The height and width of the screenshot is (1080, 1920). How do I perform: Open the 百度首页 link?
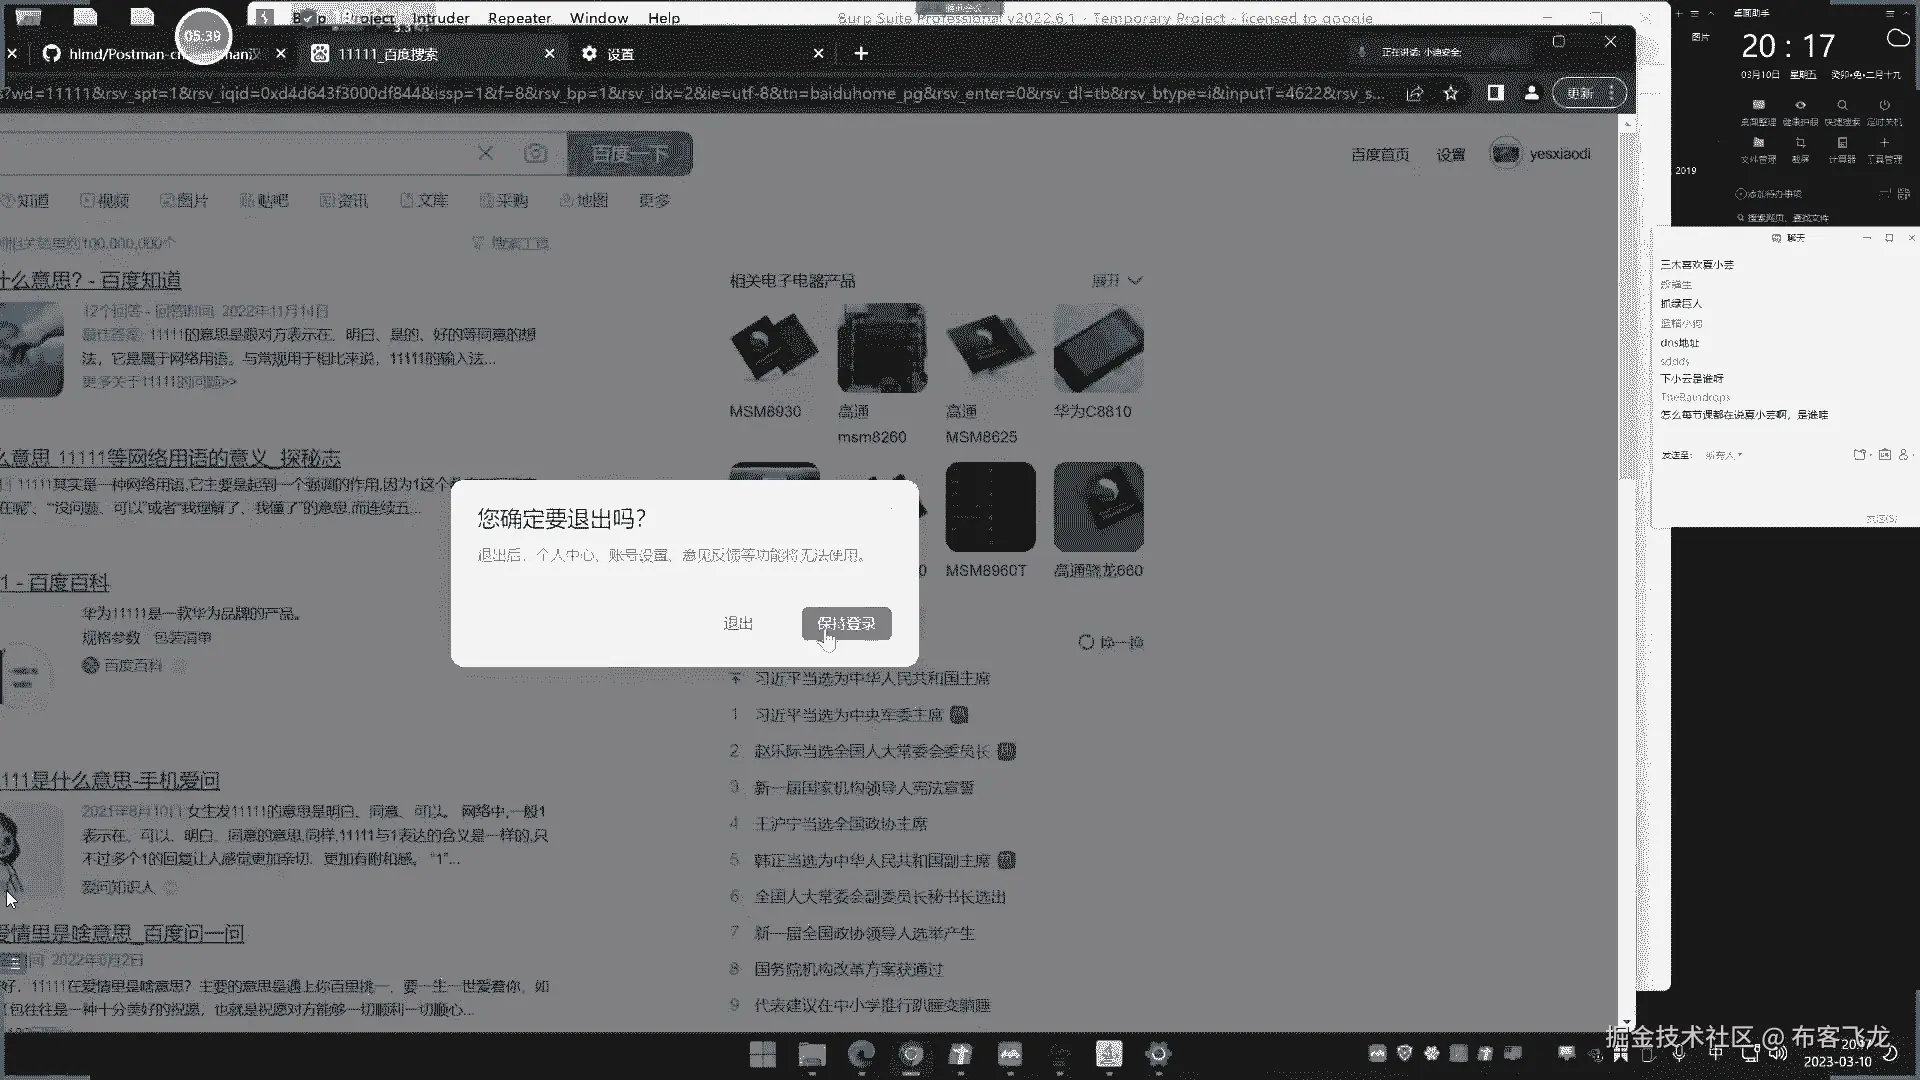click(x=1380, y=154)
